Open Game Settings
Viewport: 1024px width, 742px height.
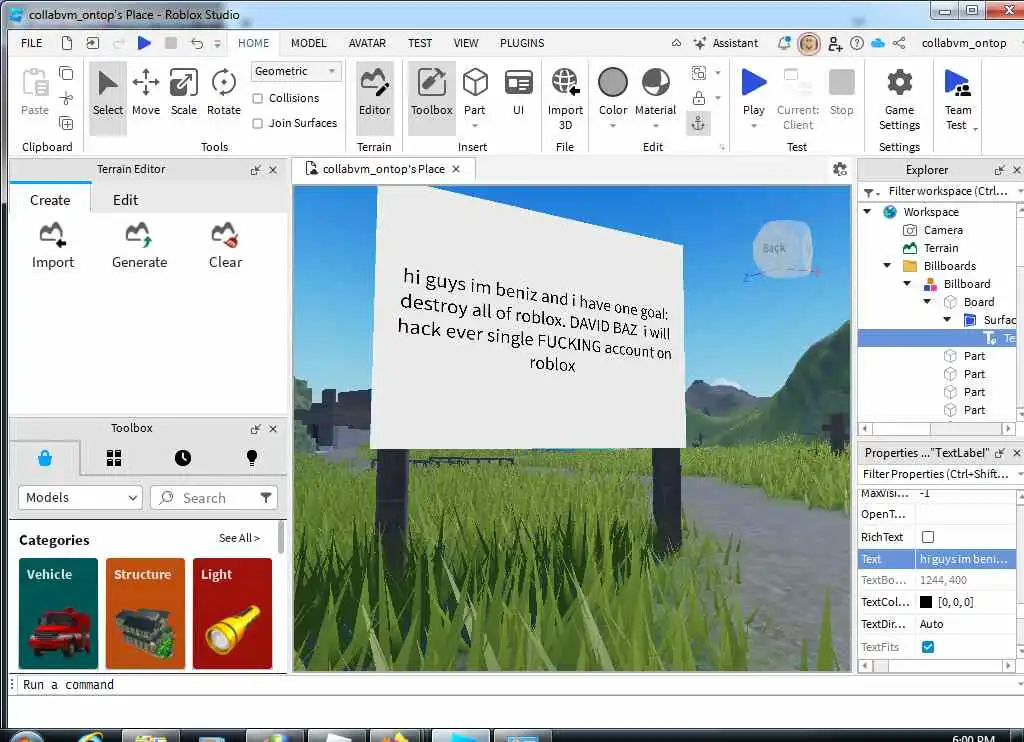click(899, 99)
